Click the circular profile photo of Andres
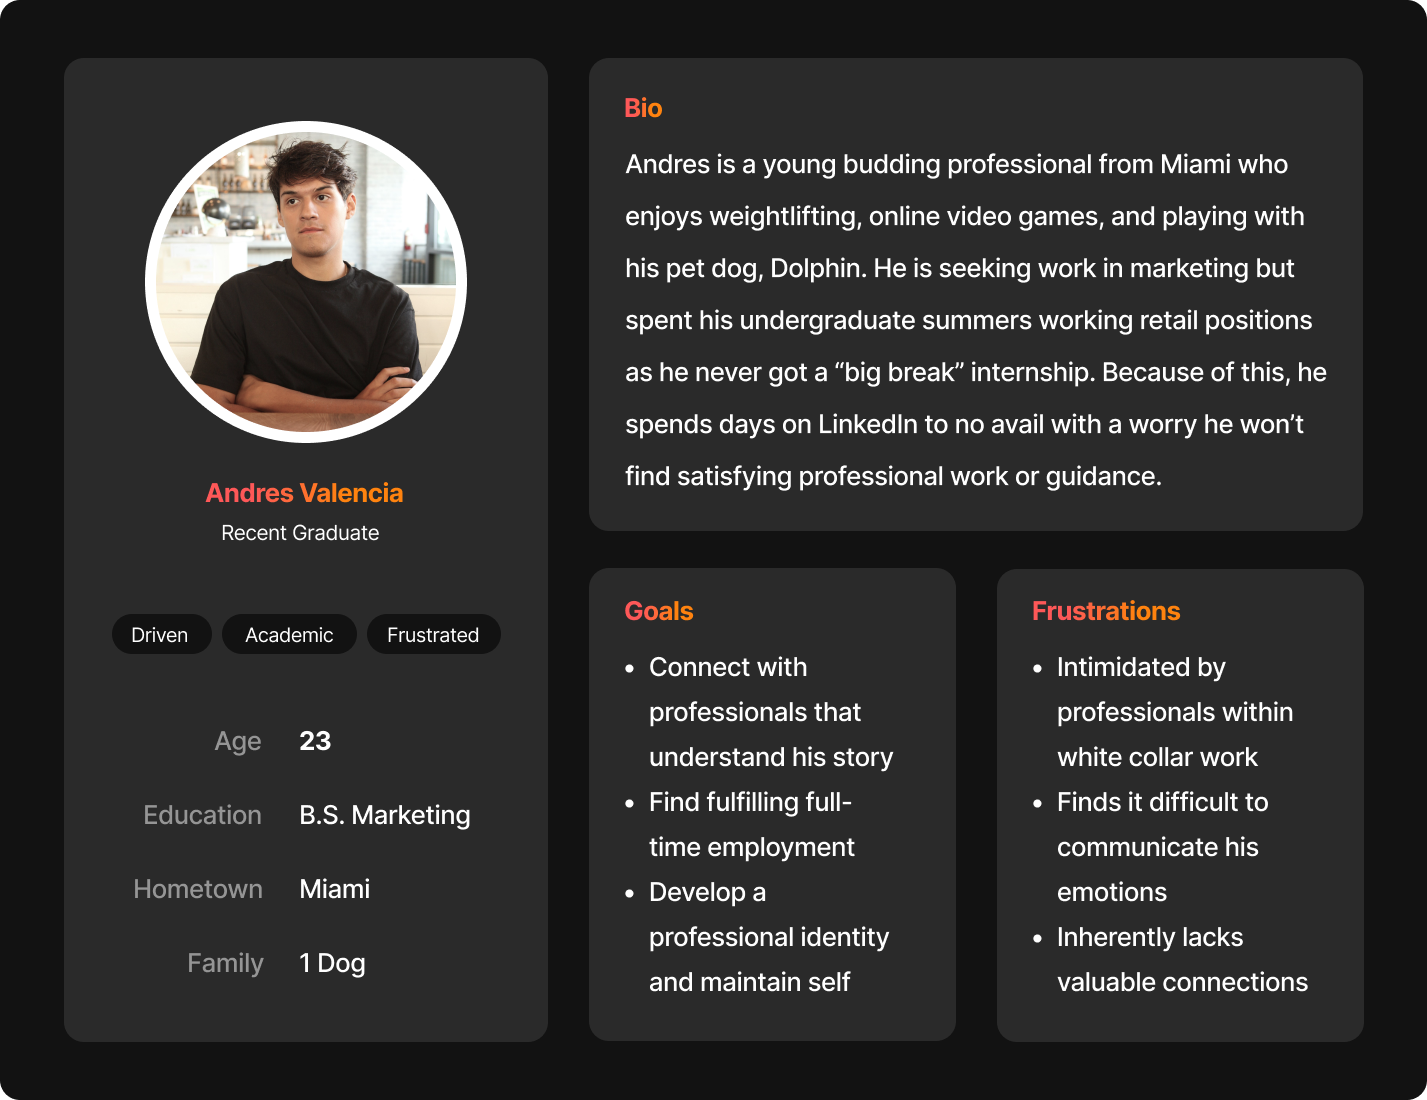Image resolution: width=1427 pixels, height=1100 pixels. pos(306,282)
